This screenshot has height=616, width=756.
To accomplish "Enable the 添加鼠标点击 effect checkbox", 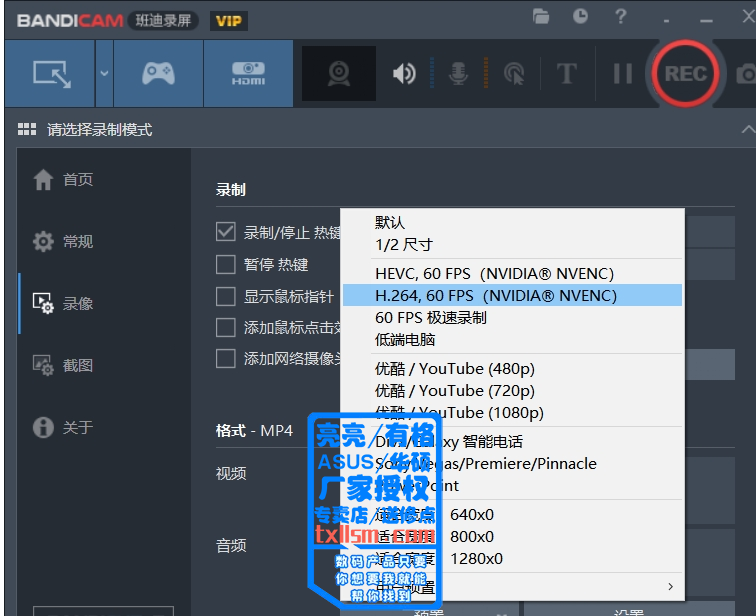I will 226,327.
